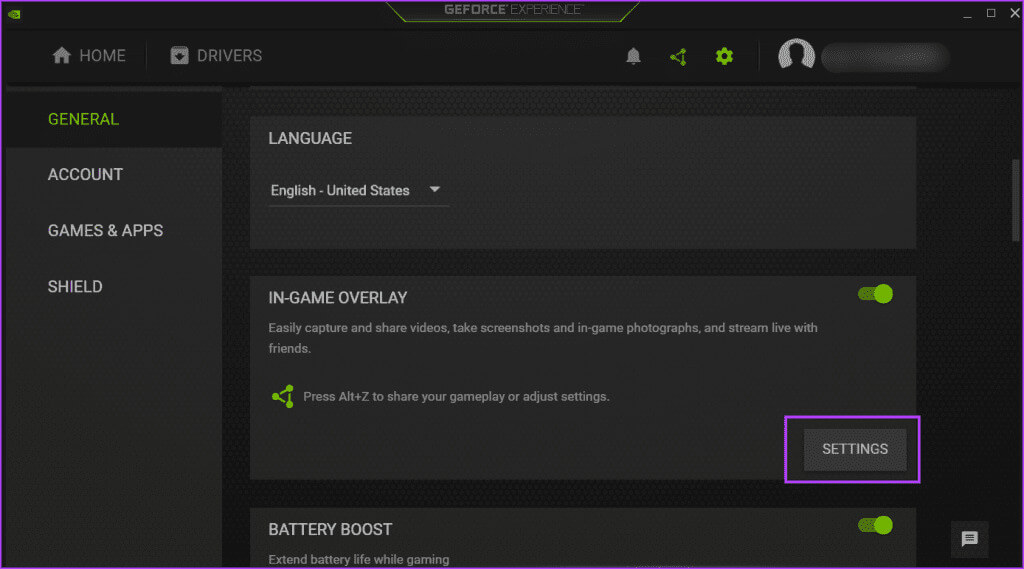This screenshot has width=1024, height=569.
Task: Click the Drivers download icon
Action: click(179, 56)
